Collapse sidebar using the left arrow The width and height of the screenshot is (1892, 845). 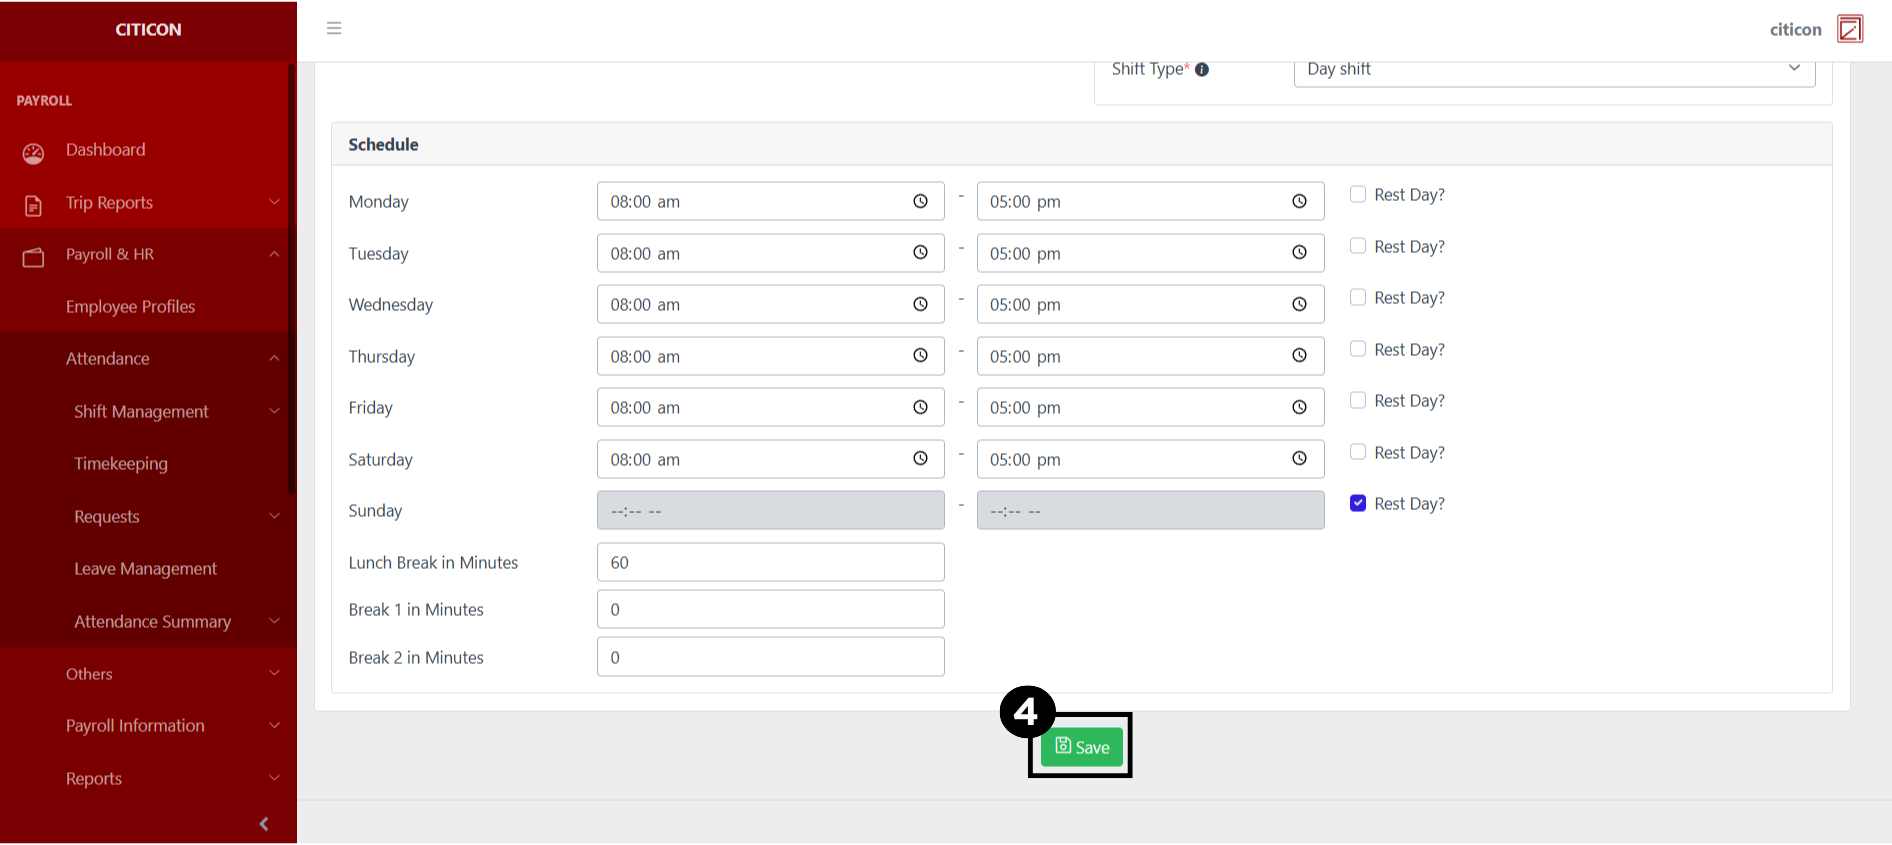tap(264, 824)
